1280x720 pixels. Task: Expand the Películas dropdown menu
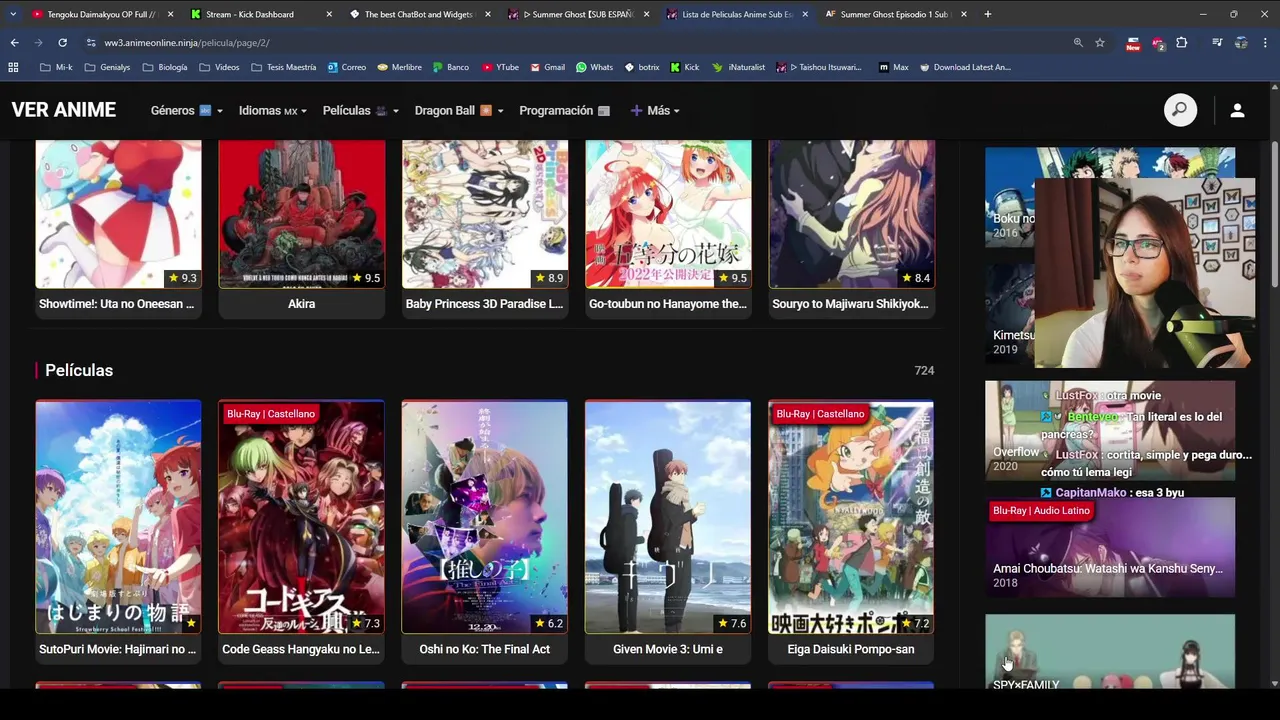point(361,110)
